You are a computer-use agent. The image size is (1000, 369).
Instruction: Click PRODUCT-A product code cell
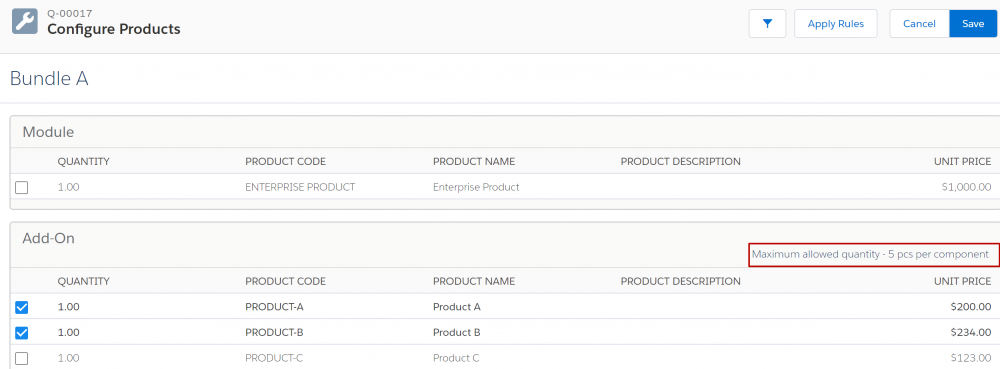pos(274,307)
